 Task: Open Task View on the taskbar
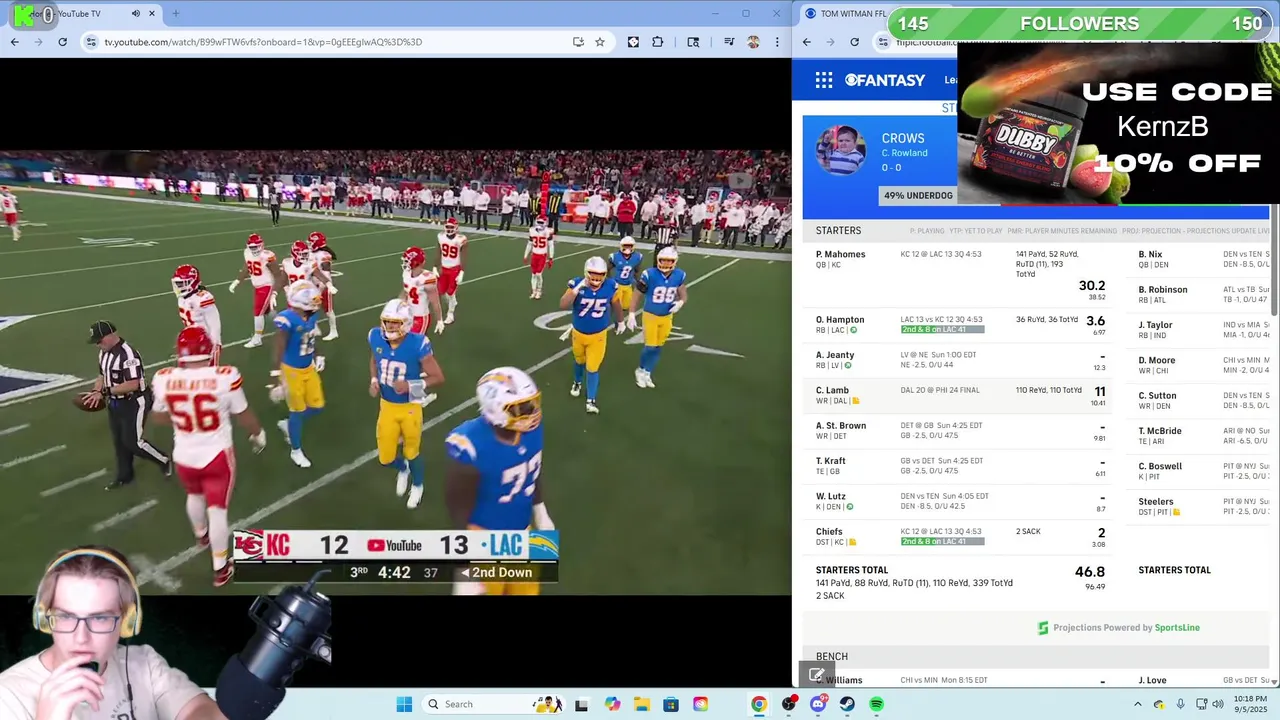click(x=581, y=704)
